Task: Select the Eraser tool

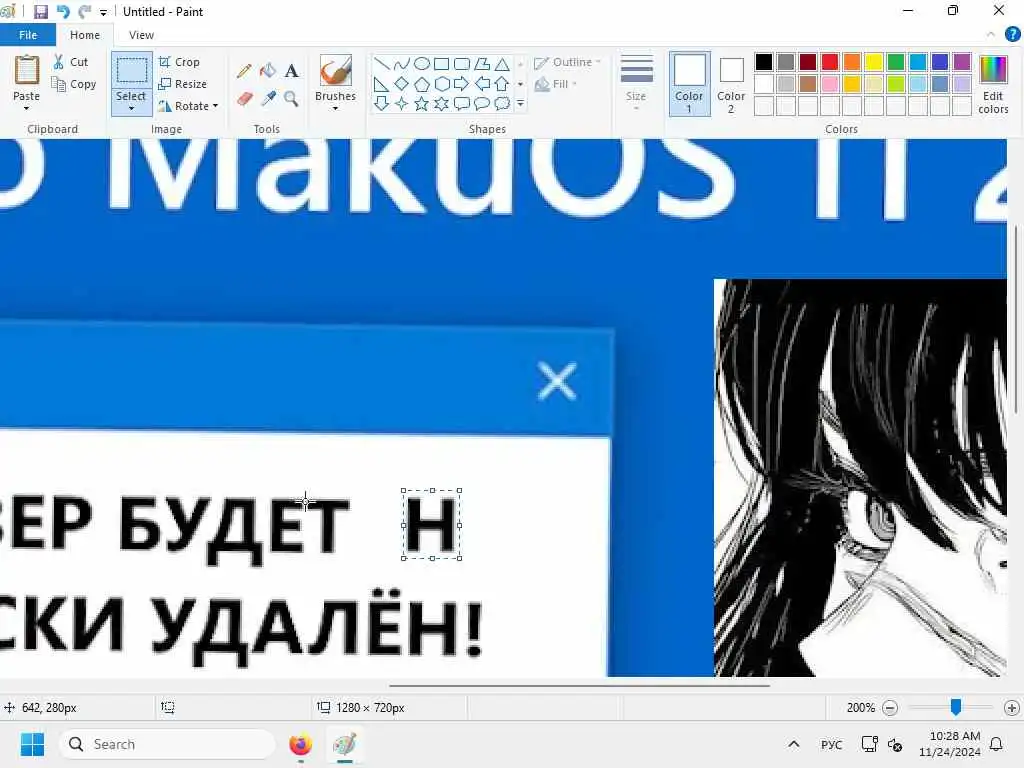Action: [245, 99]
